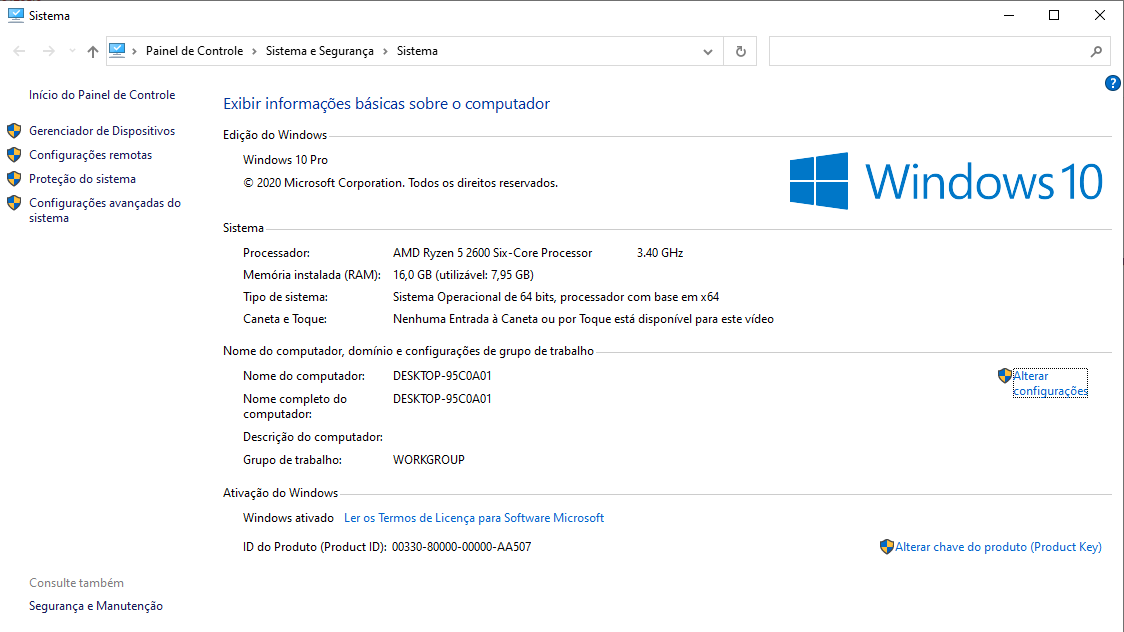Expand chevron after Painel de Controle
This screenshot has width=1124, height=632.
click(x=254, y=51)
